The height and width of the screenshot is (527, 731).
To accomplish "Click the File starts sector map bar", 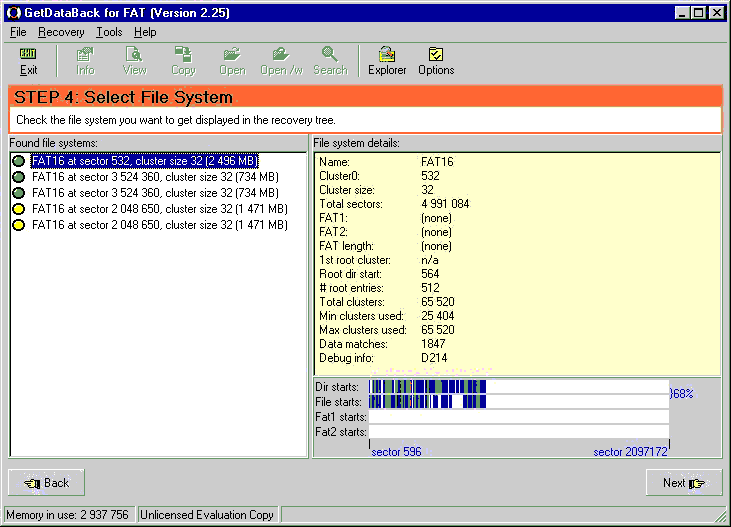I will click(x=519, y=402).
